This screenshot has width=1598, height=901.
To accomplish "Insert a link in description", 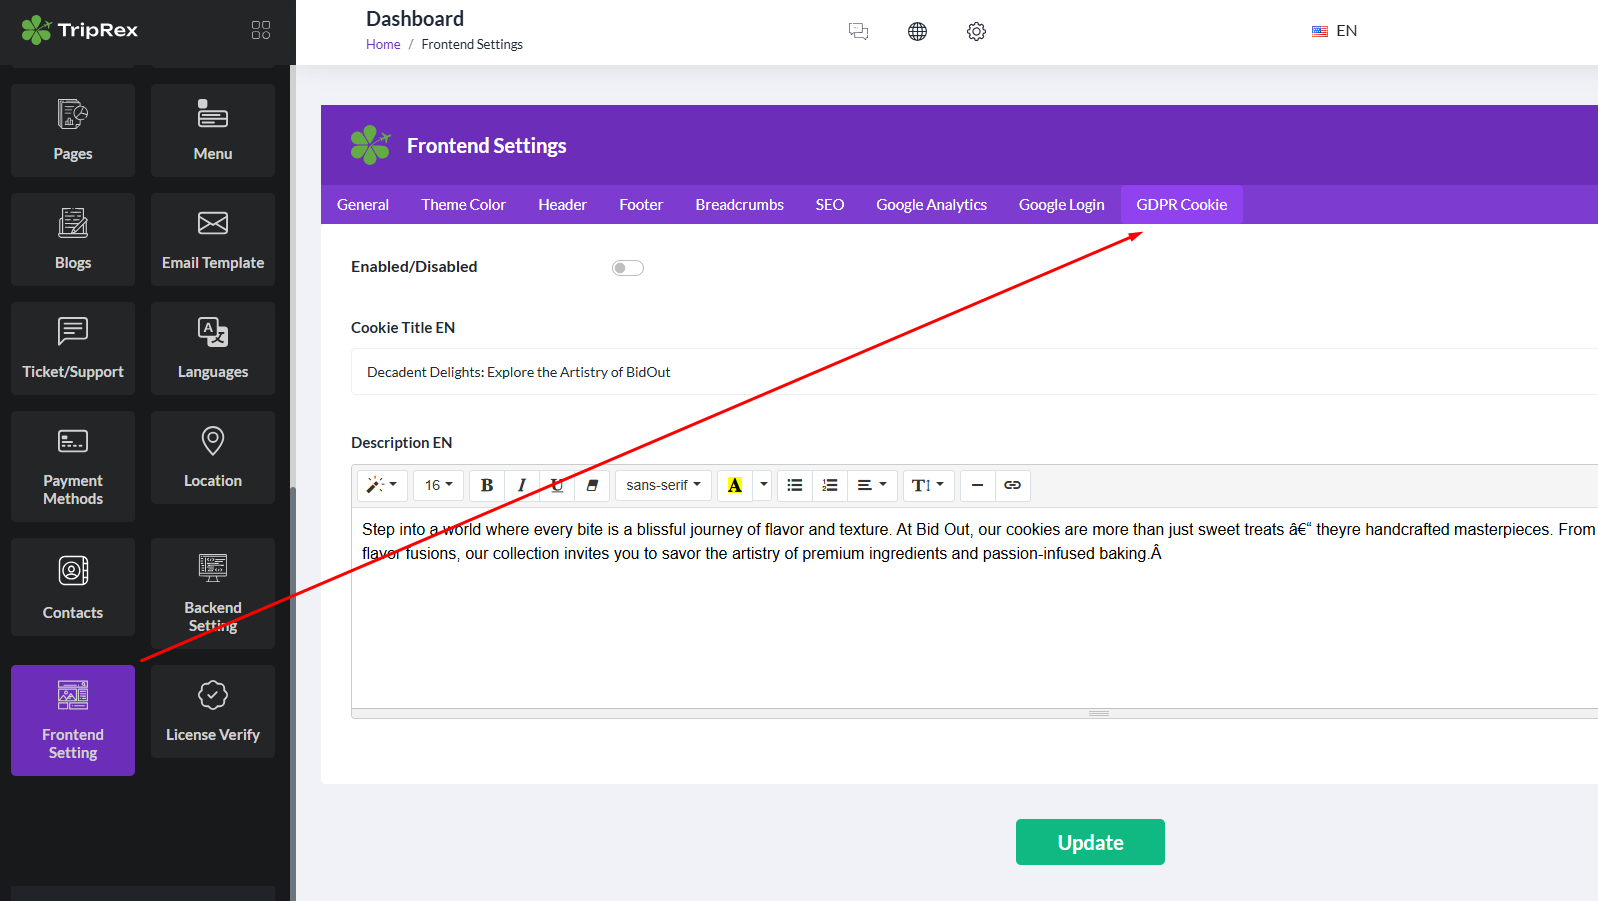I will coord(1012,485).
